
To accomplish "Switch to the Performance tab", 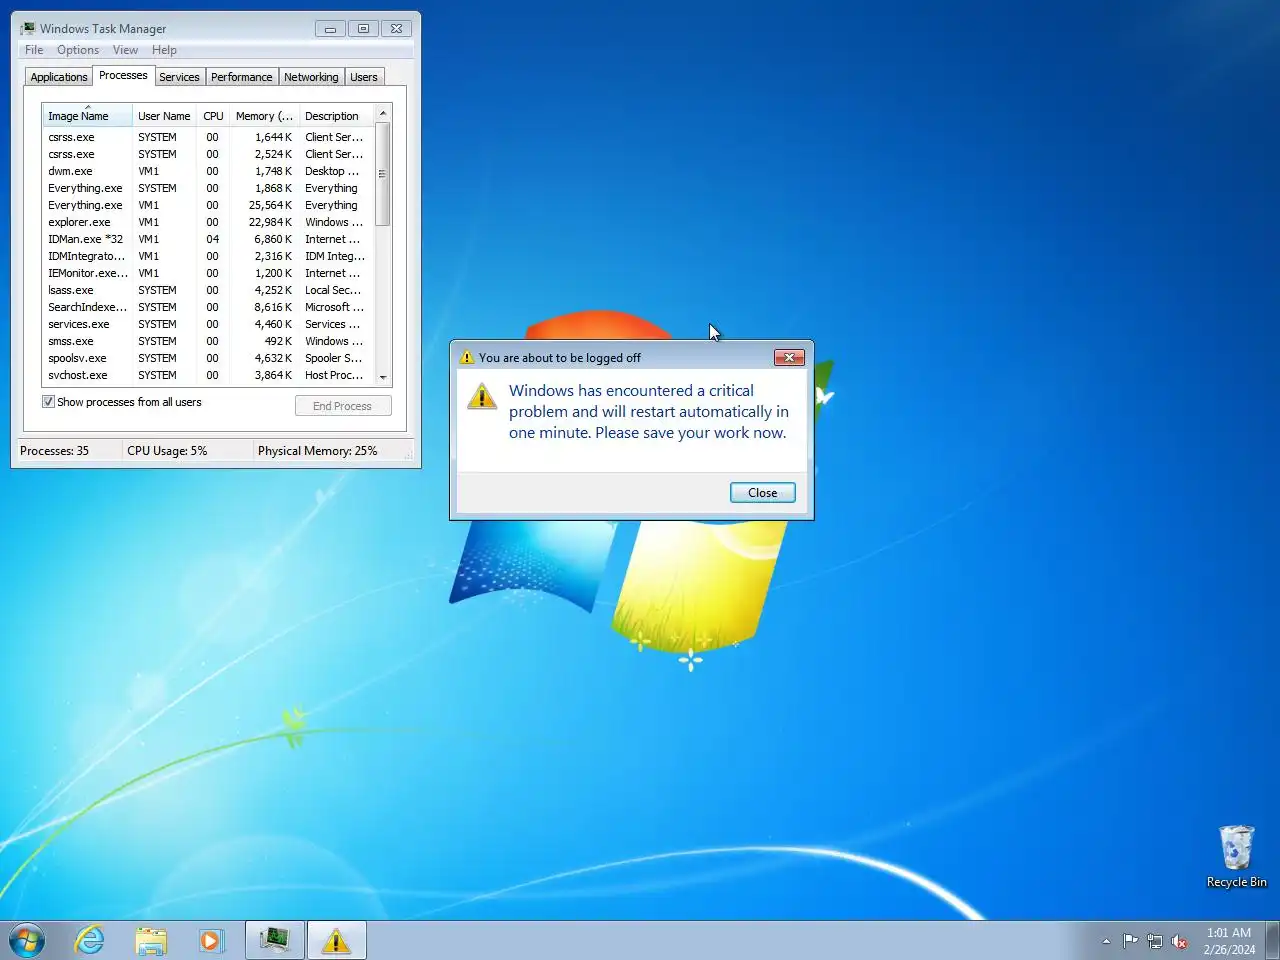I will 241,77.
